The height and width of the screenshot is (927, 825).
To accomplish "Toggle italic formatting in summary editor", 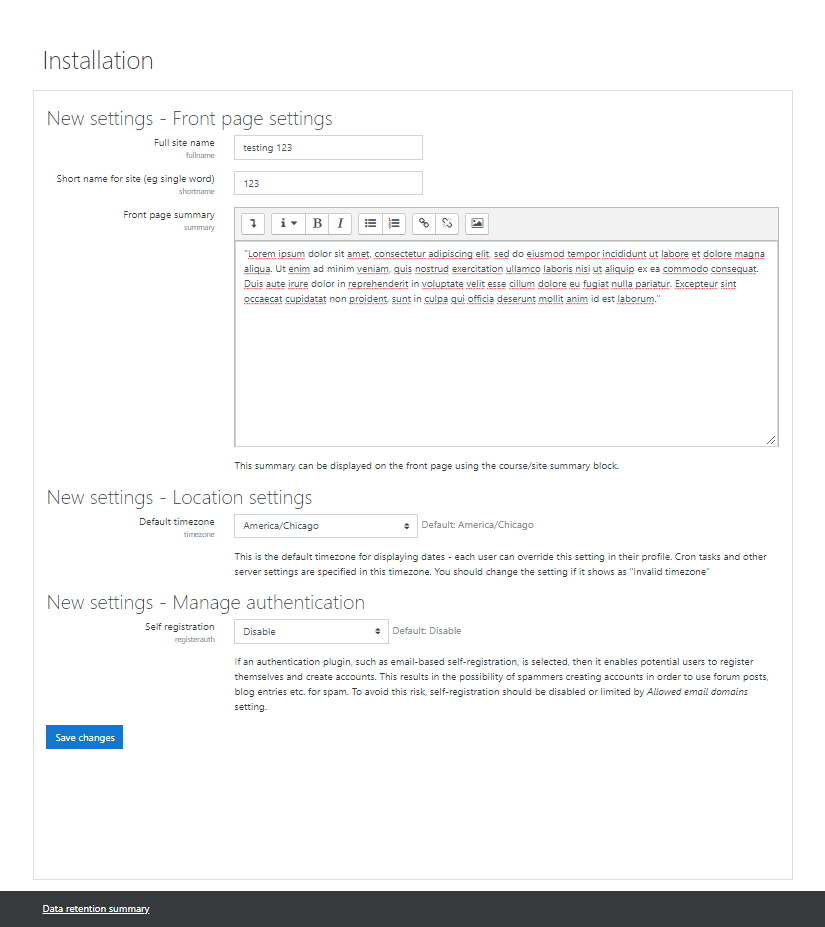I will pyautogui.click(x=340, y=223).
